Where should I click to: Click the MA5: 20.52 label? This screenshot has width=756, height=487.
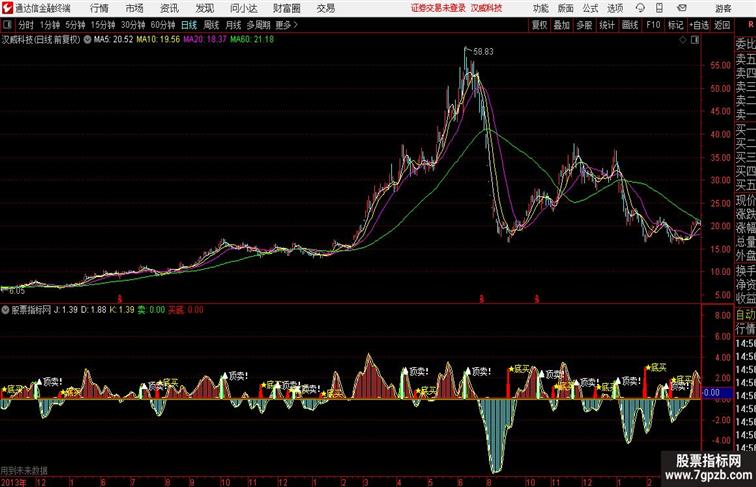113,40
